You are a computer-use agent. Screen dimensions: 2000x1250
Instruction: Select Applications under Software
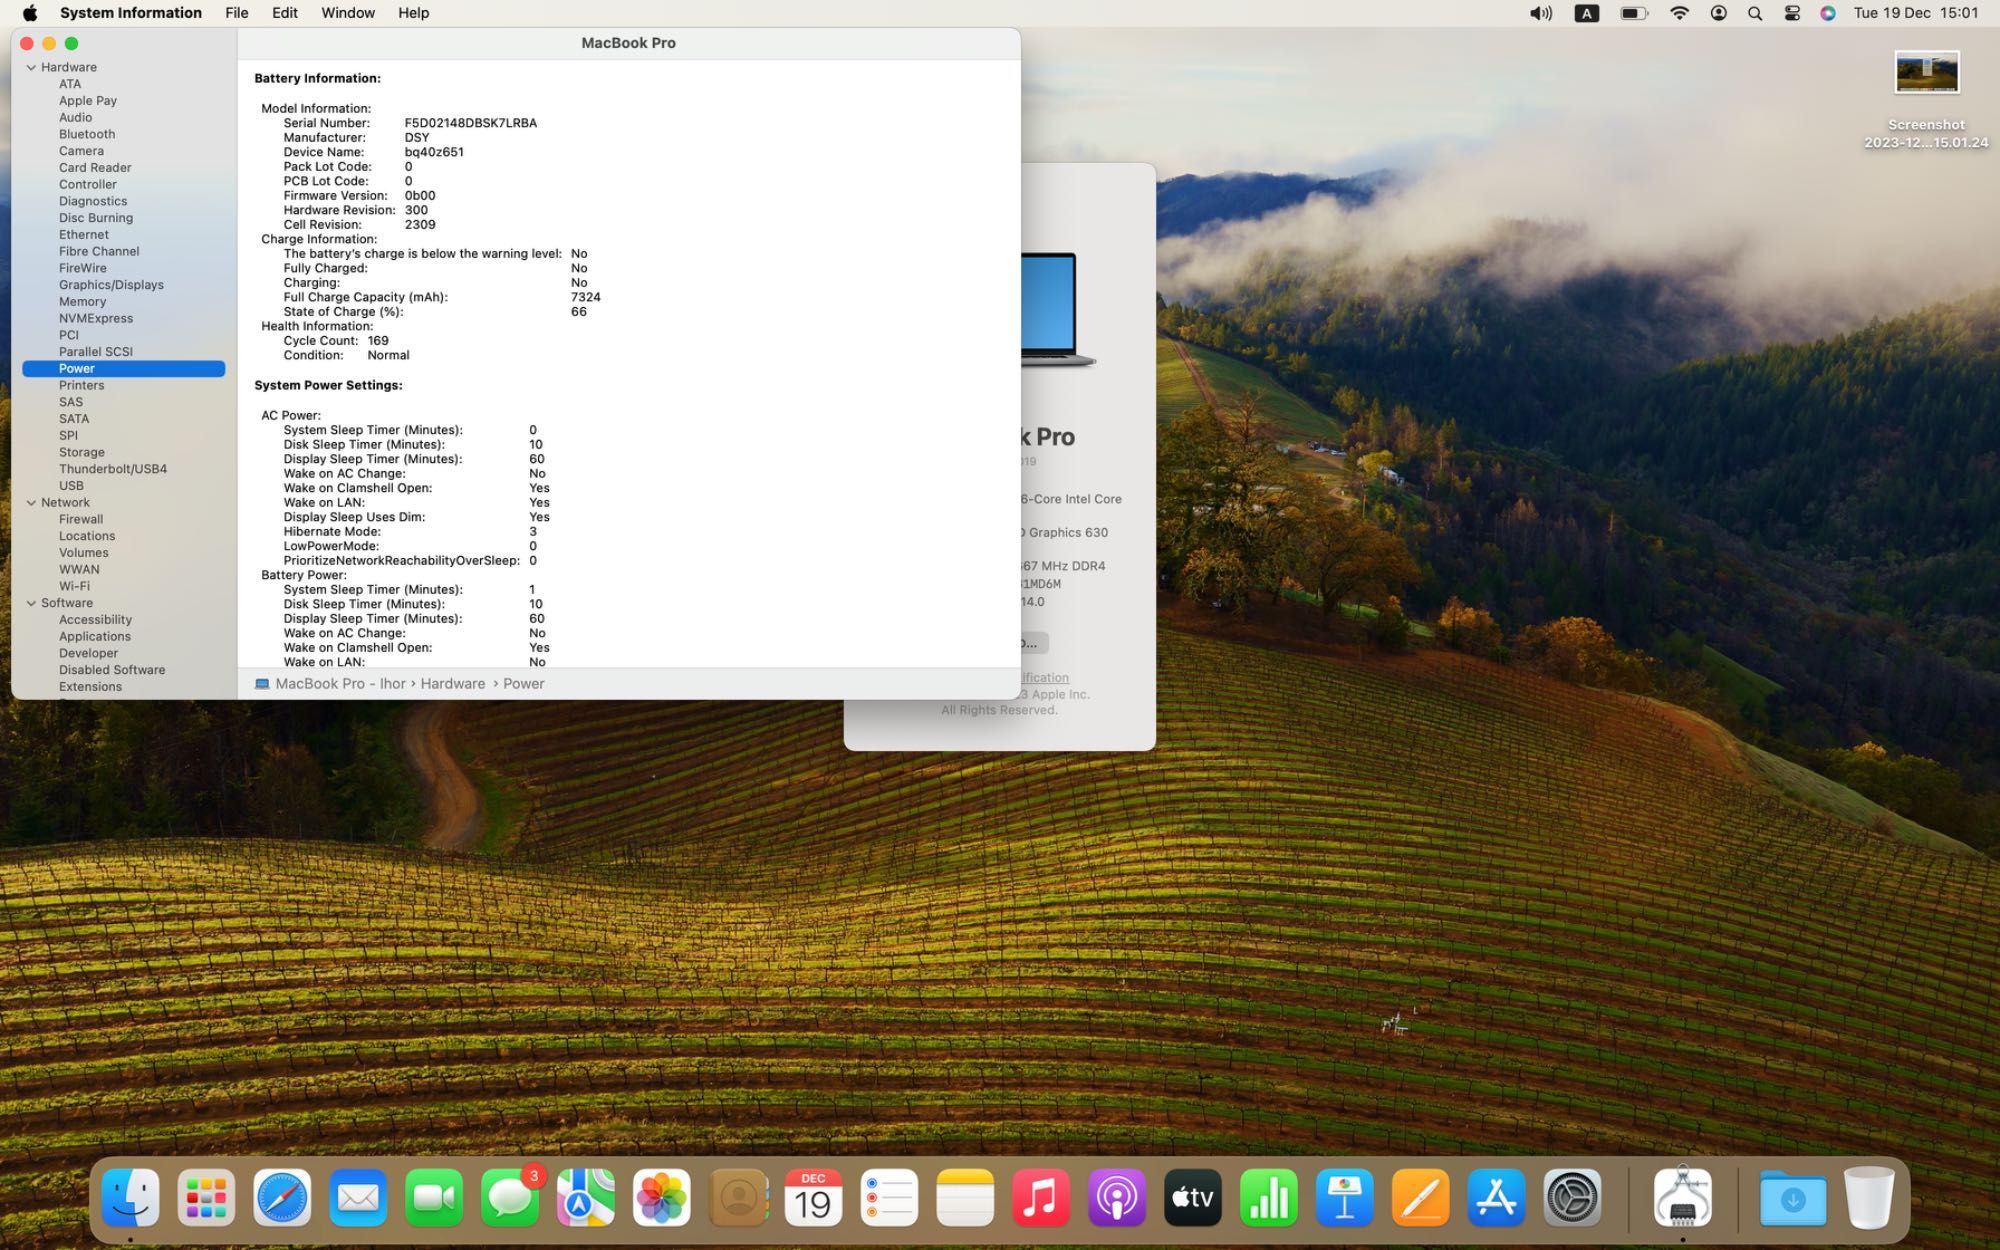pyautogui.click(x=95, y=636)
